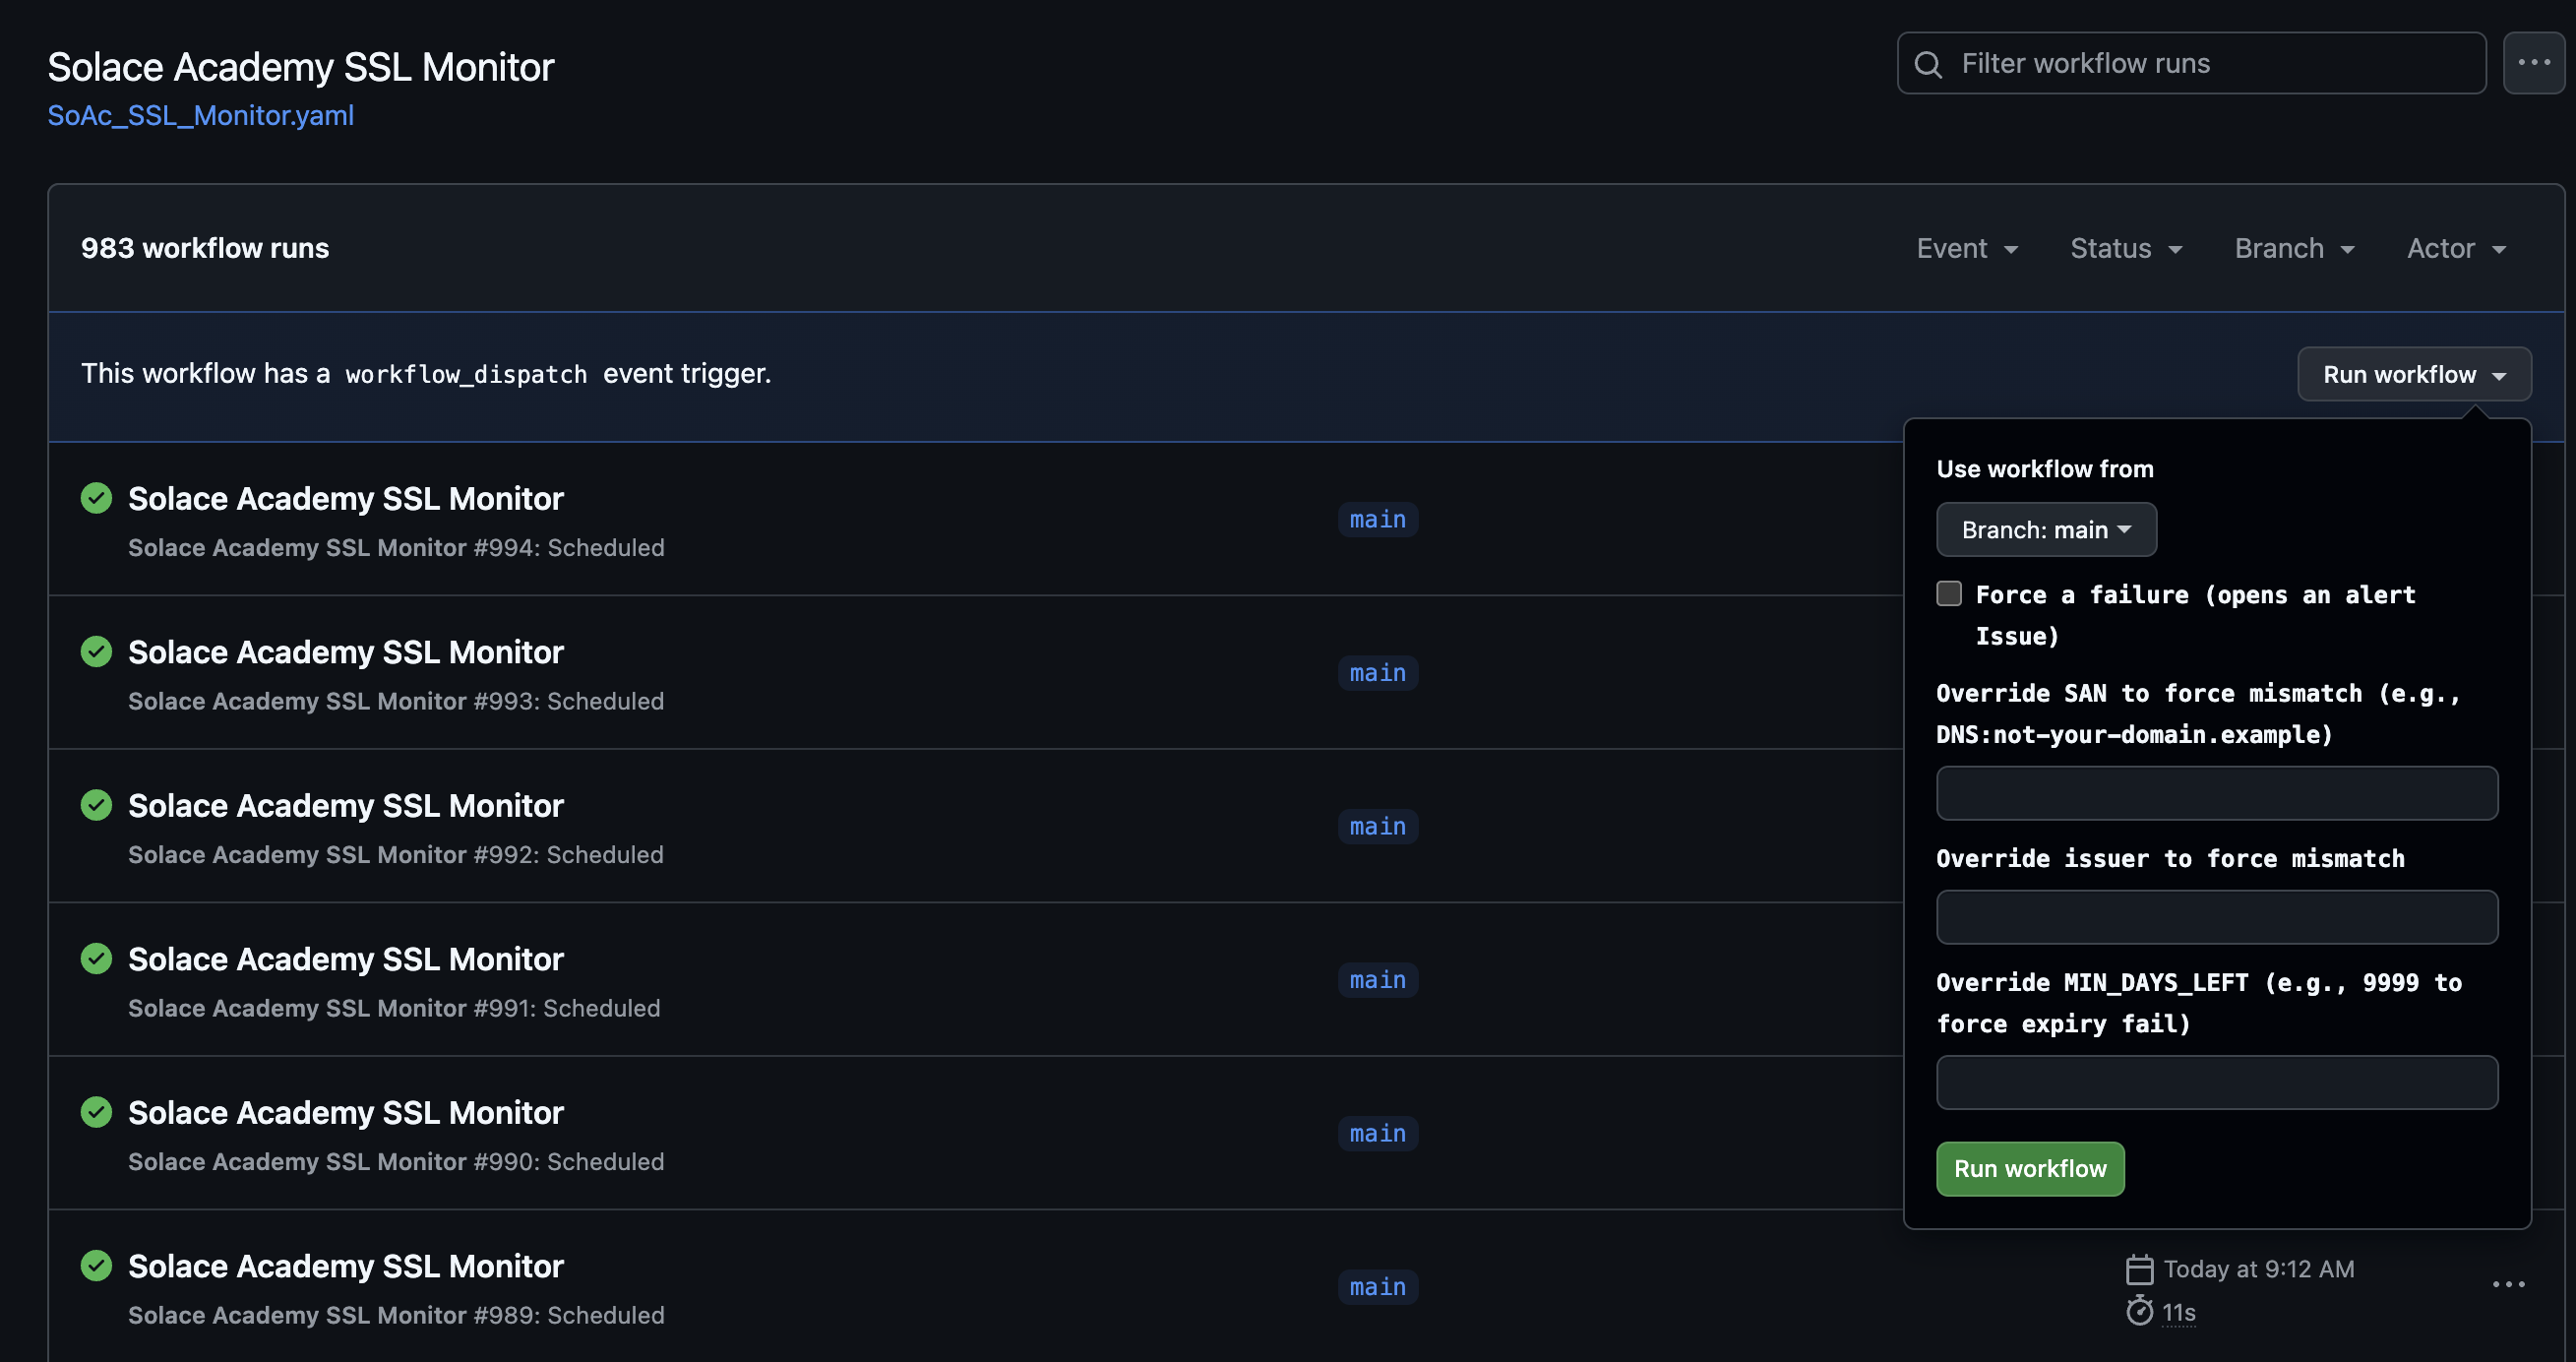Click success checkmark icon for run #992
Screen dimensions: 2576x1362
click(96, 805)
